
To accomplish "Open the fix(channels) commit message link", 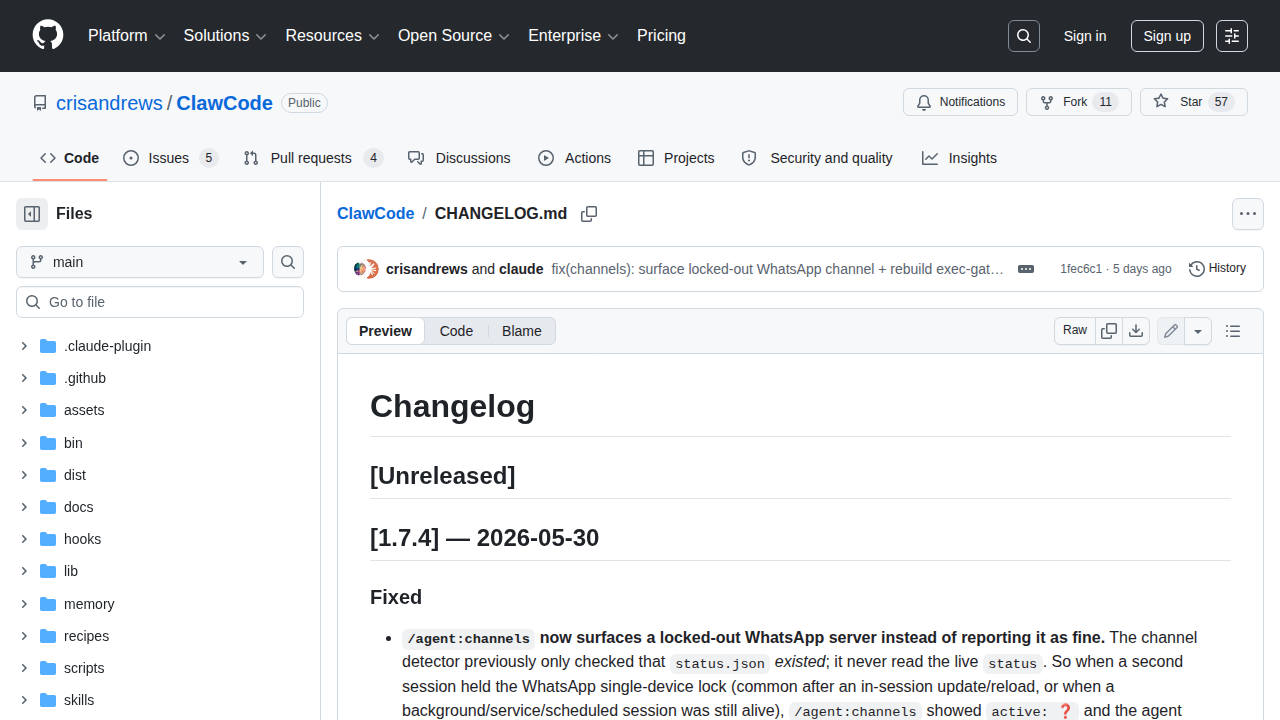I will pos(777,269).
